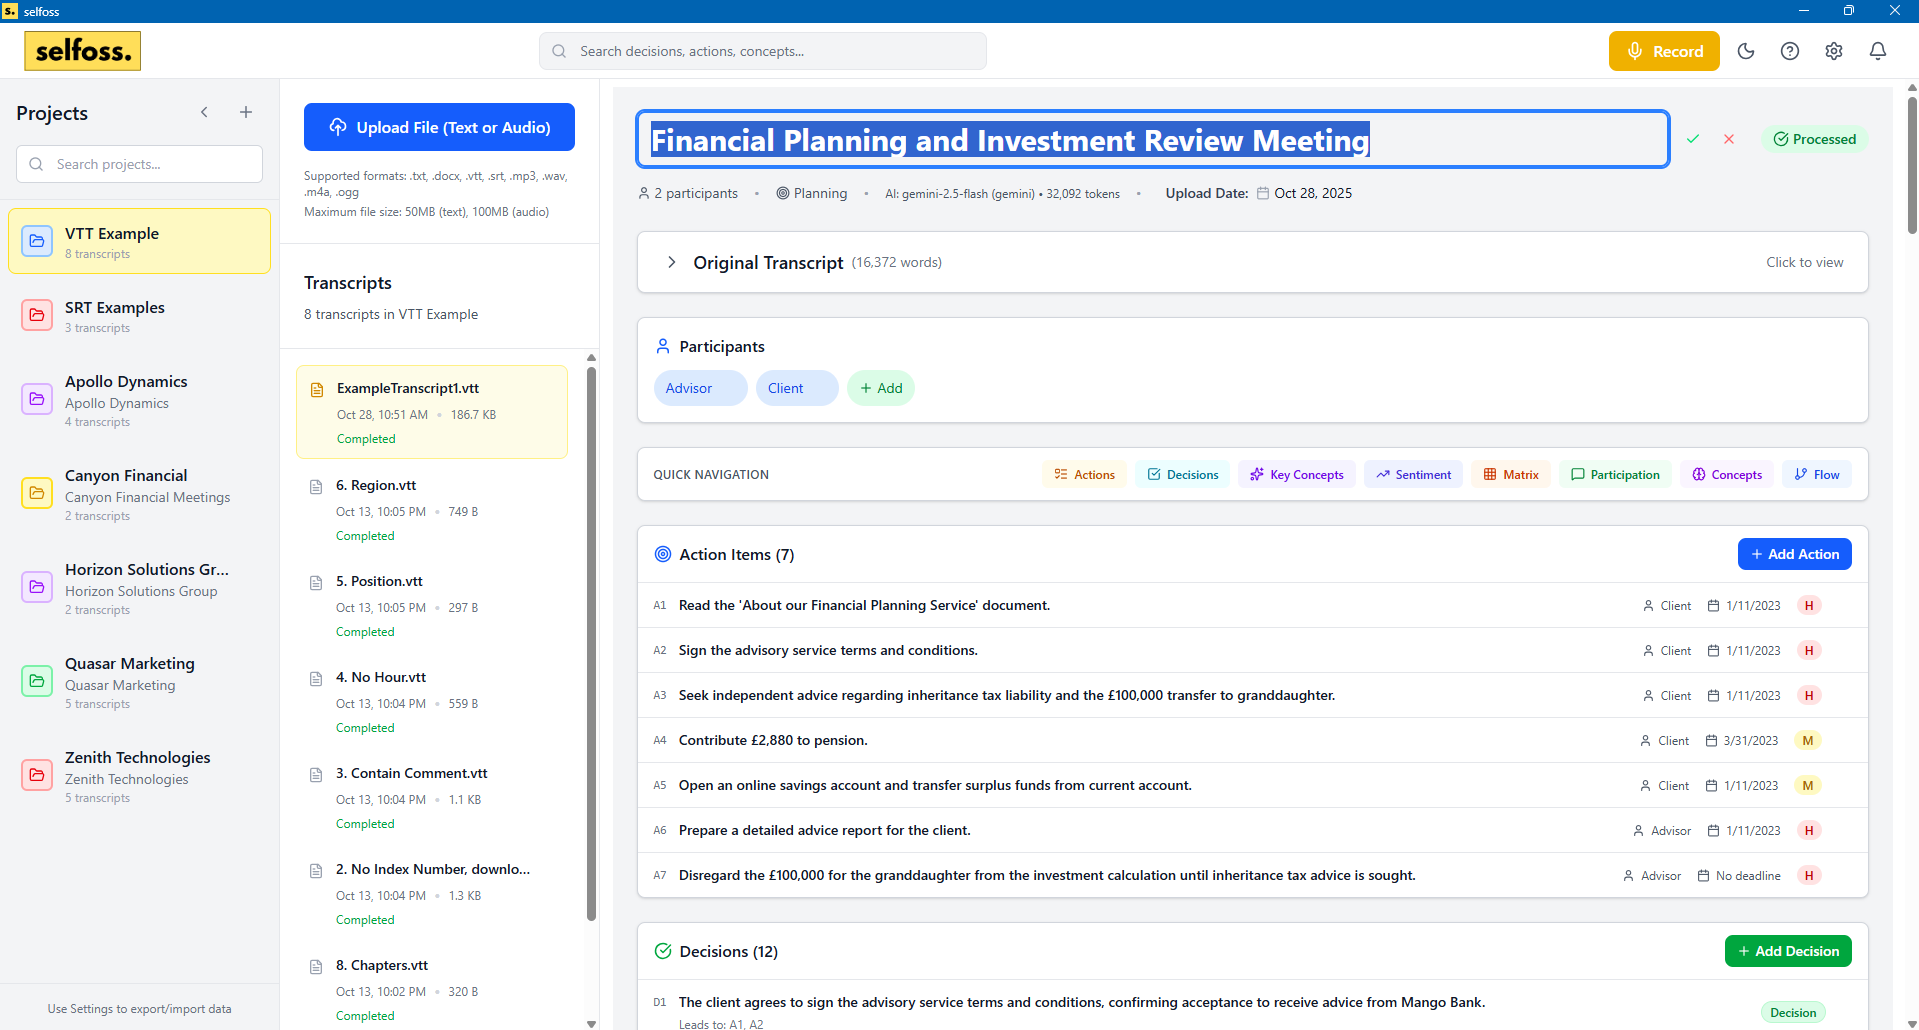Viewport: 1919px width, 1030px height.
Task: Click 1/11/2023 deadline on action A2
Action: click(x=1744, y=650)
